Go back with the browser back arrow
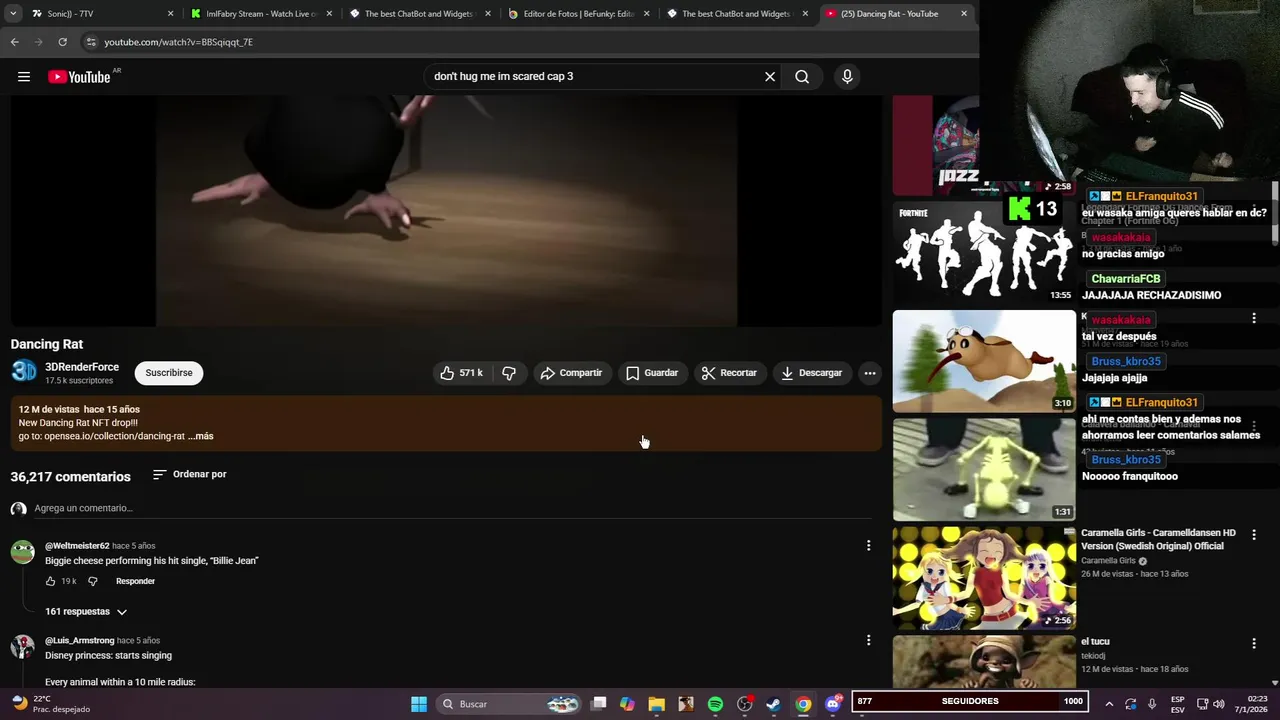 click(14, 42)
